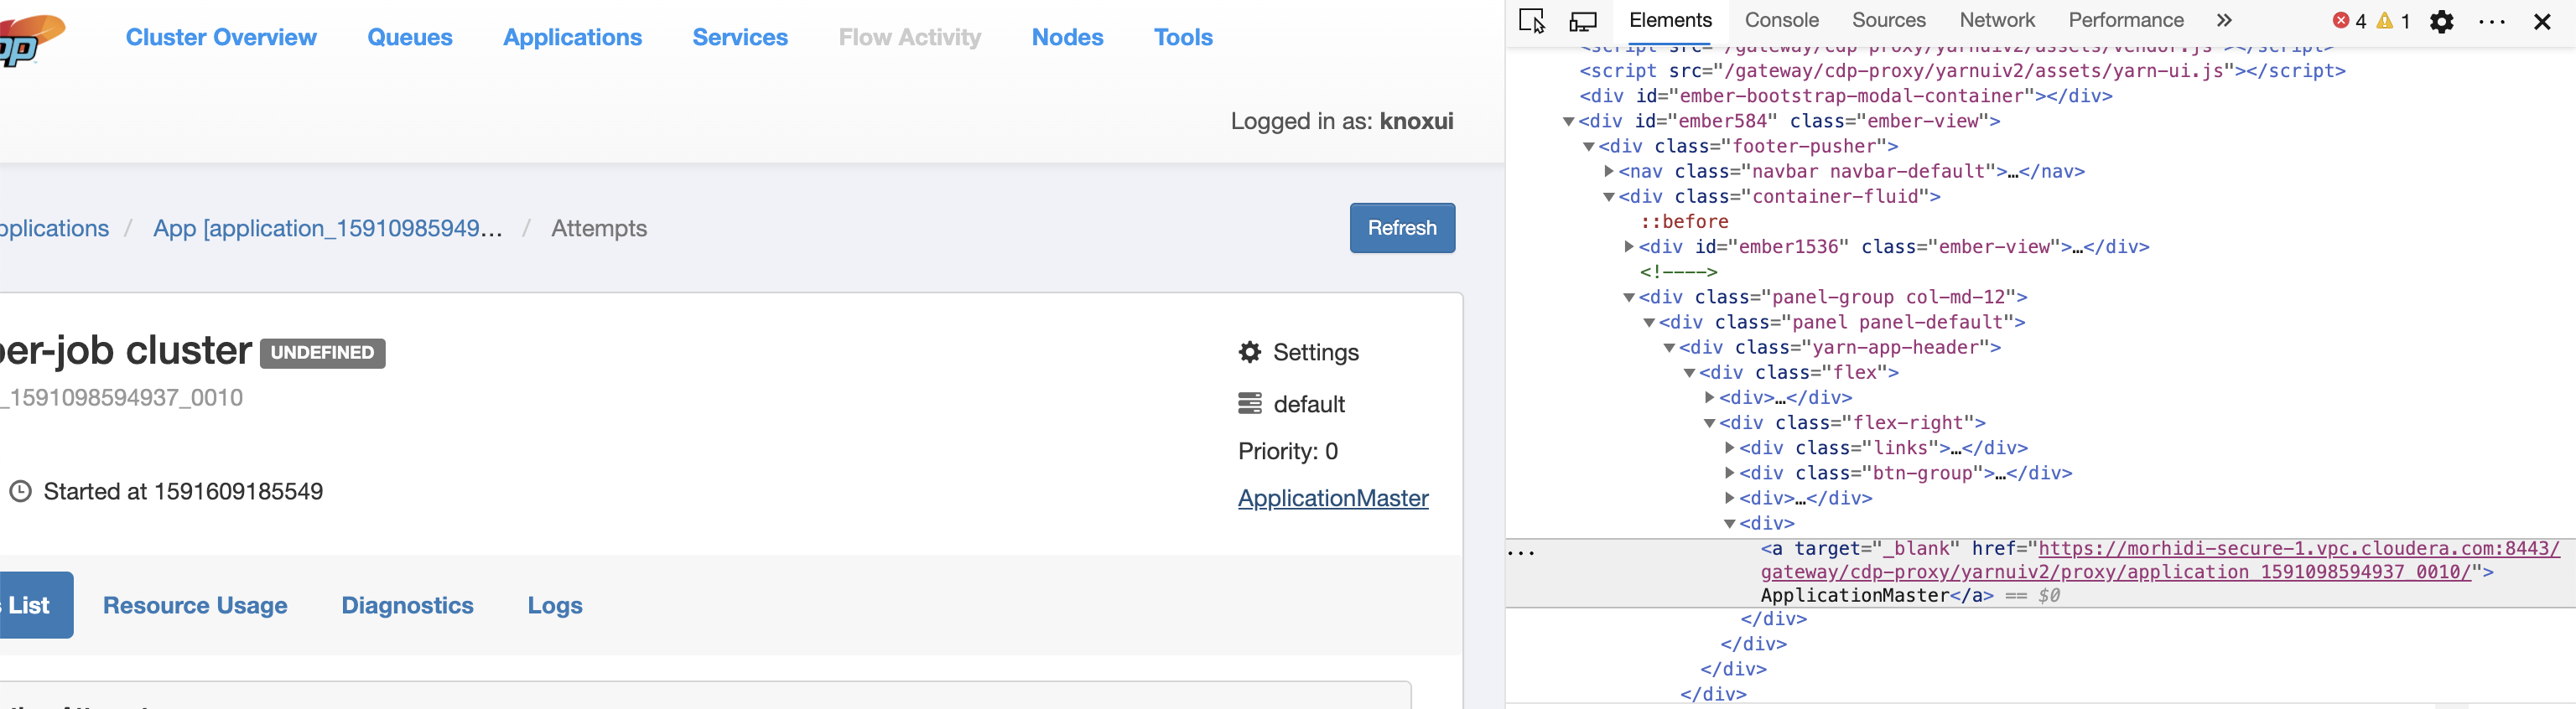Open the DevTools three-dots menu
Image resolution: width=2576 pixels, height=709 pixels.
[x=2491, y=21]
